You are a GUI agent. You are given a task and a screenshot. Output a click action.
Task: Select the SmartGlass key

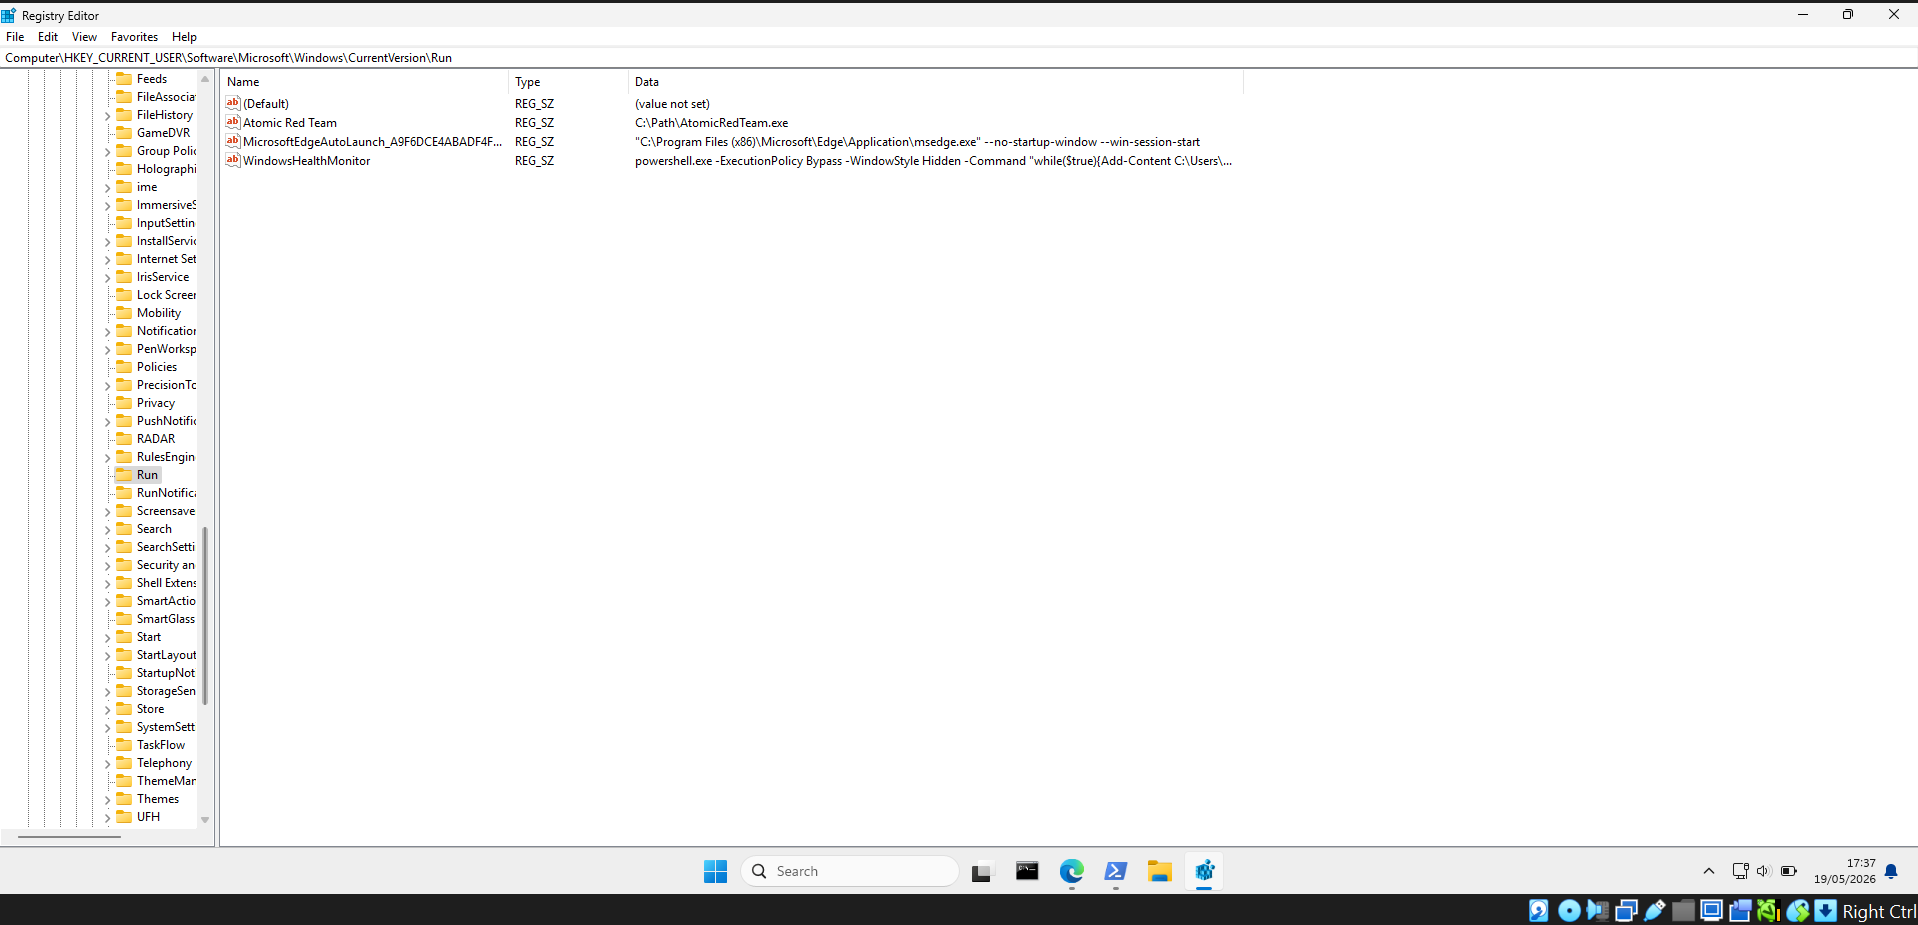[x=166, y=619]
